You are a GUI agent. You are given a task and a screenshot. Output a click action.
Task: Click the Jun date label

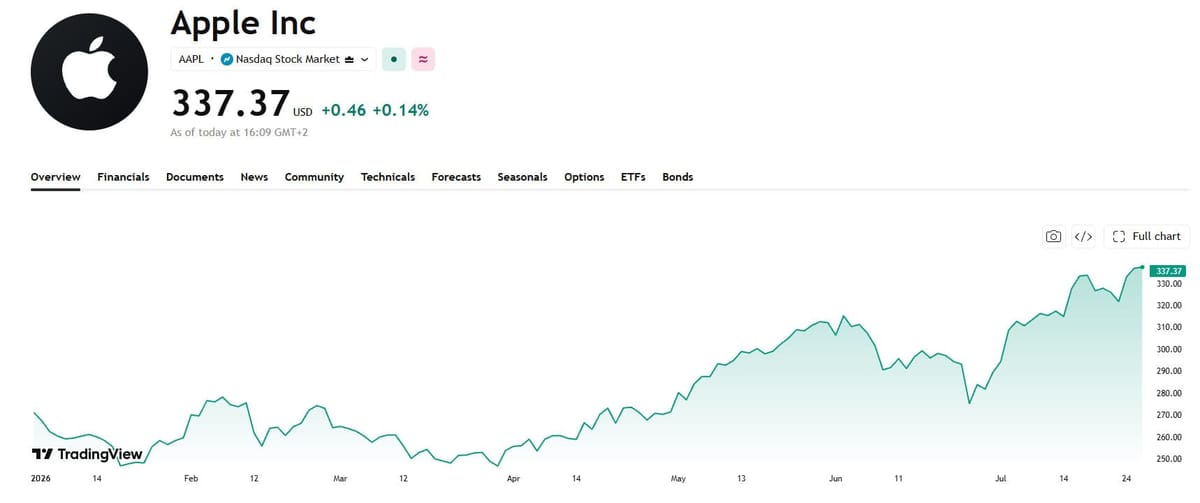coord(836,479)
